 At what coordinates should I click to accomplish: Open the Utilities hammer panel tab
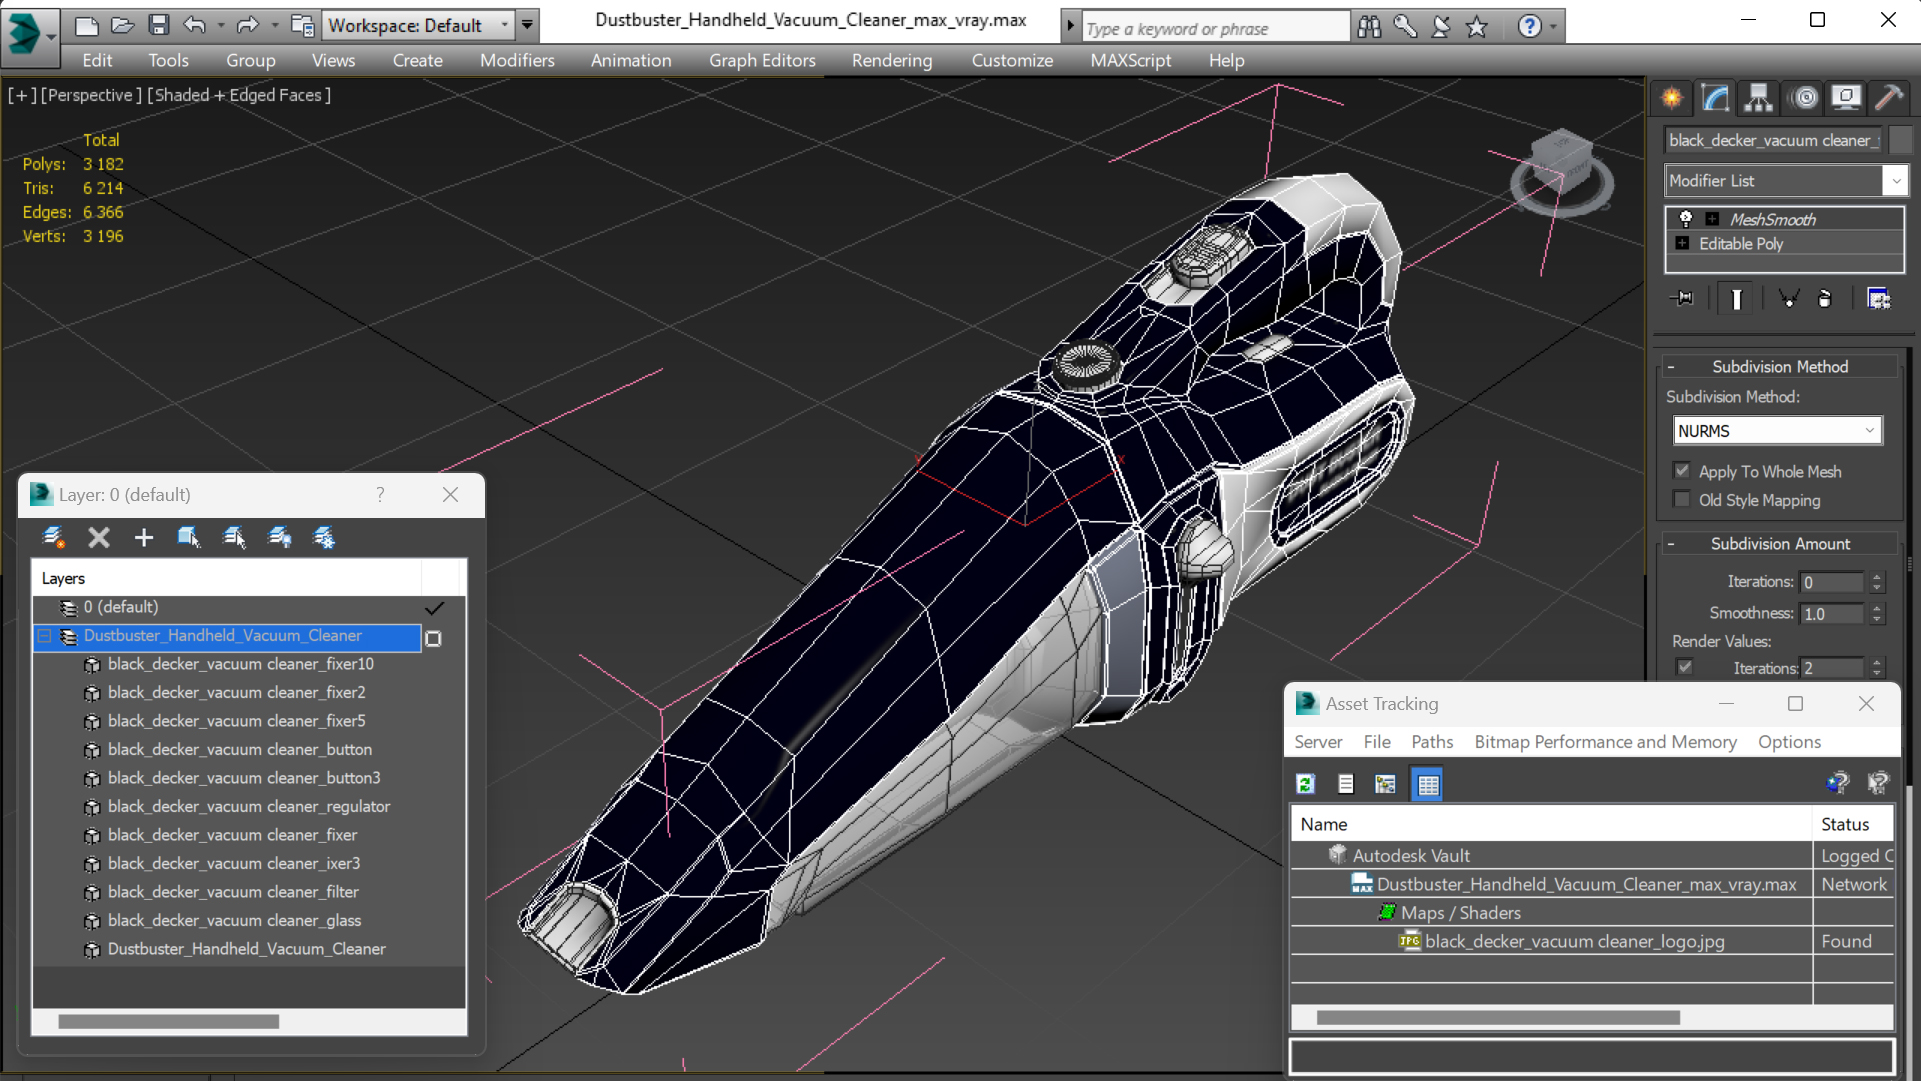[1889, 98]
